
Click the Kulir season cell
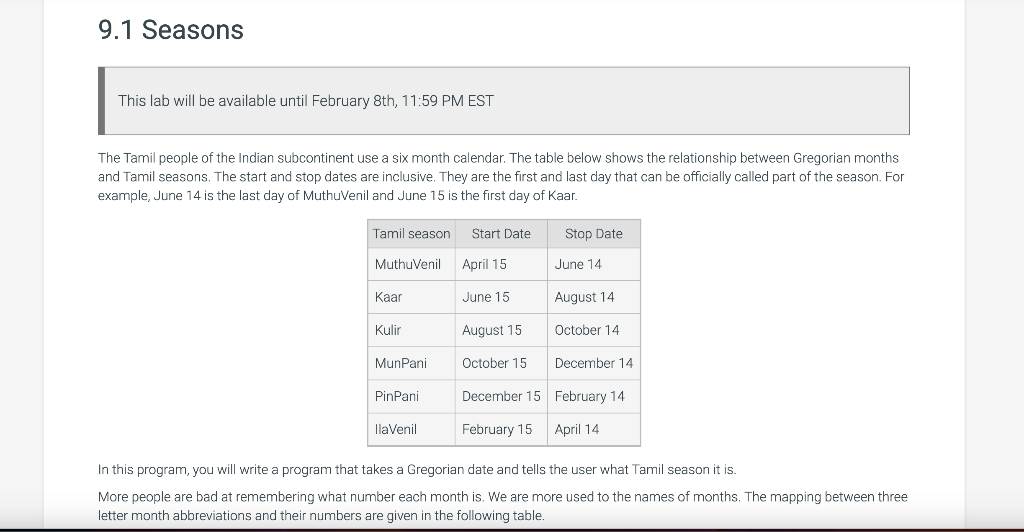(x=411, y=330)
